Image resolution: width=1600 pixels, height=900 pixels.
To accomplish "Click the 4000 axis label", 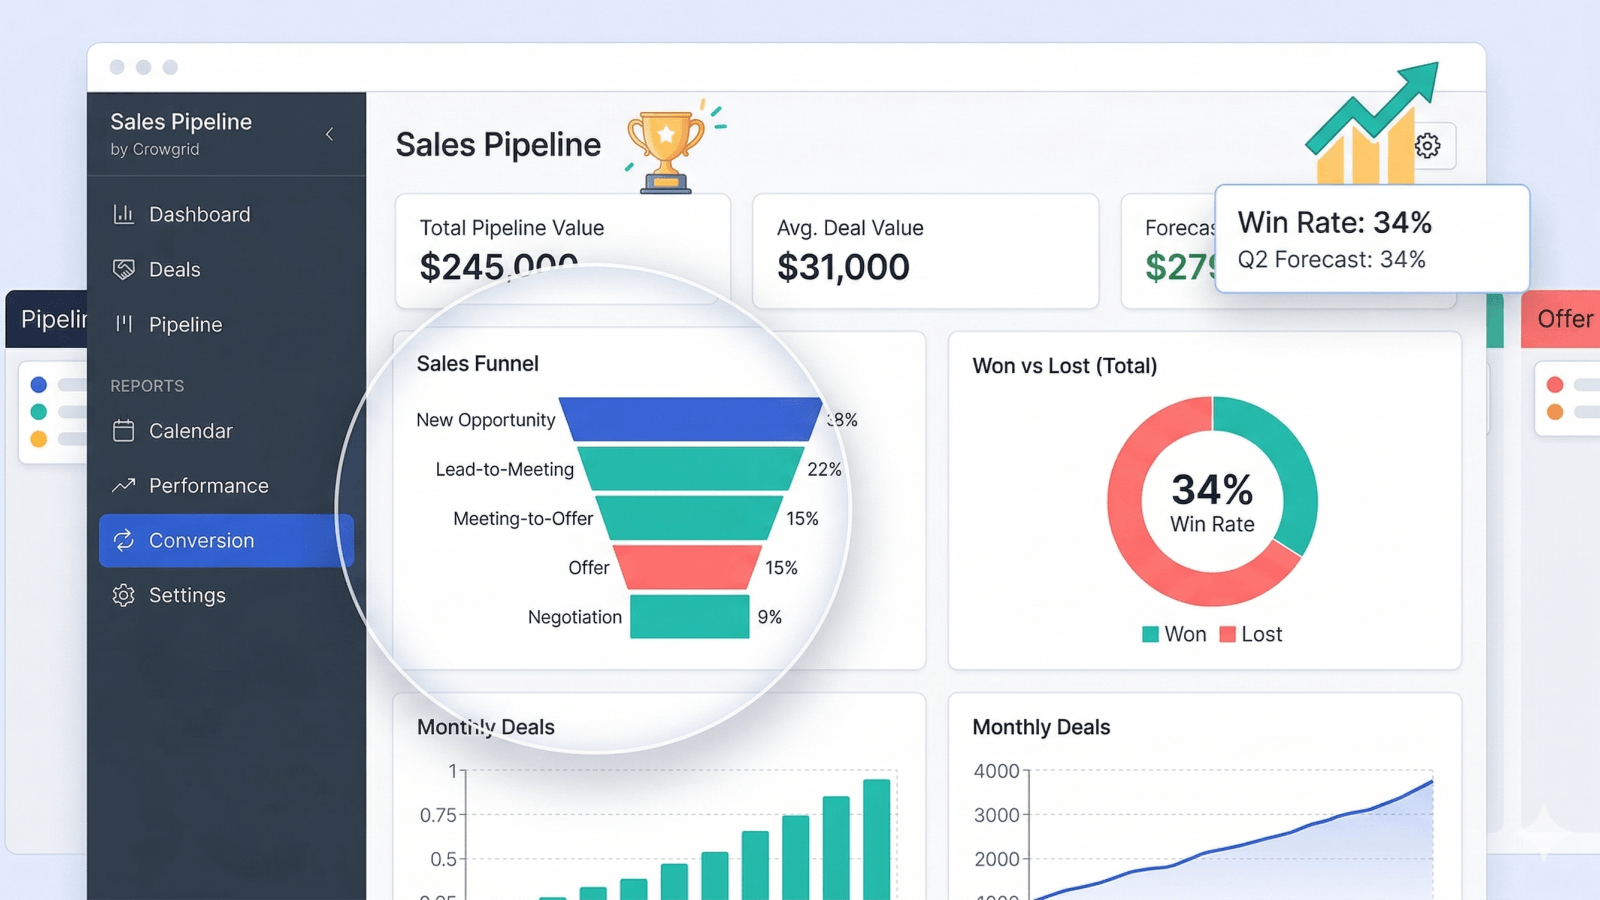I will tap(996, 771).
